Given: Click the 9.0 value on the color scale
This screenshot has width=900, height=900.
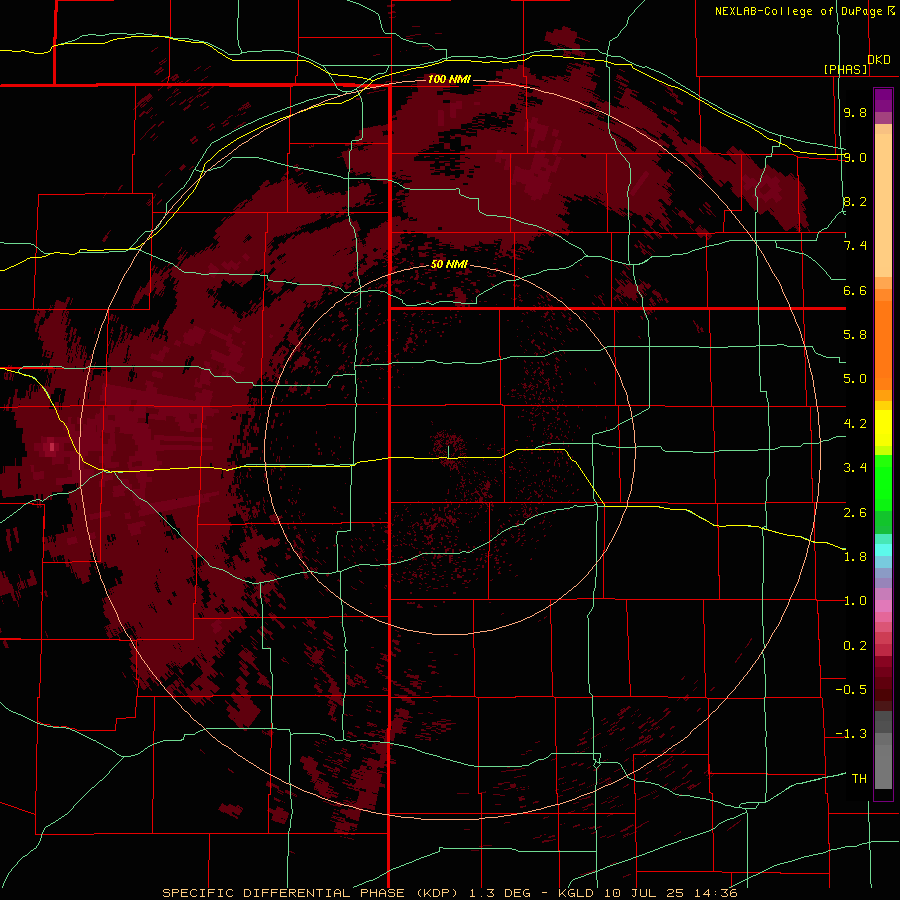Looking at the screenshot, I should point(855,157).
